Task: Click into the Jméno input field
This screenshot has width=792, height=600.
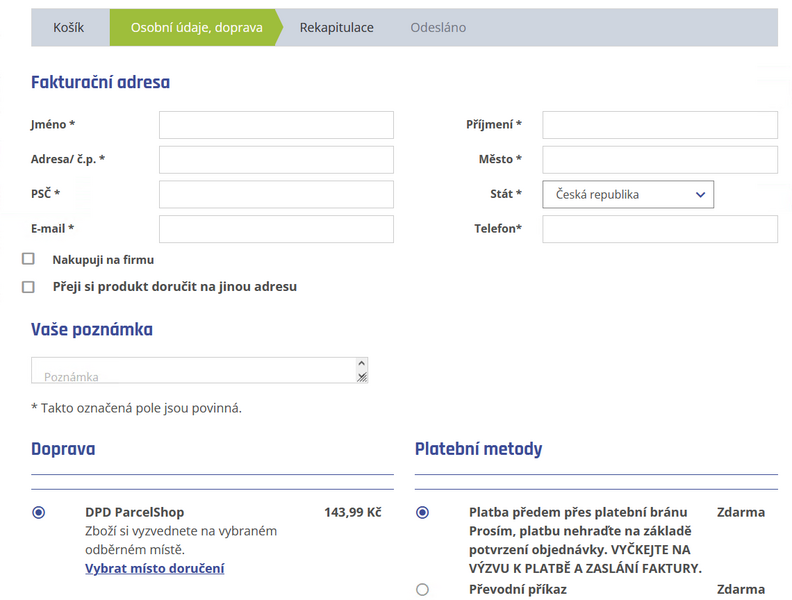Action: click(276, 125)
